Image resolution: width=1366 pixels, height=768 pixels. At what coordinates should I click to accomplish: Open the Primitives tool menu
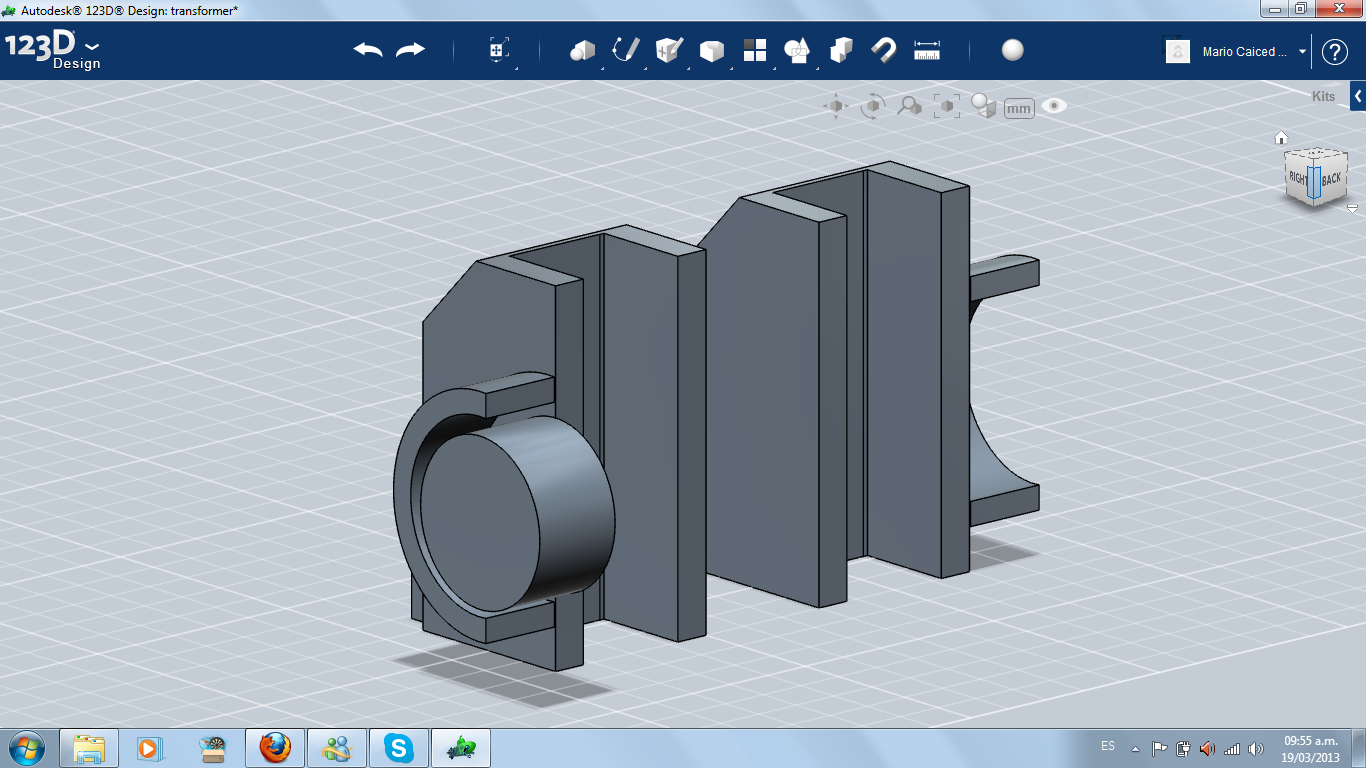click(x=582, y=50)
